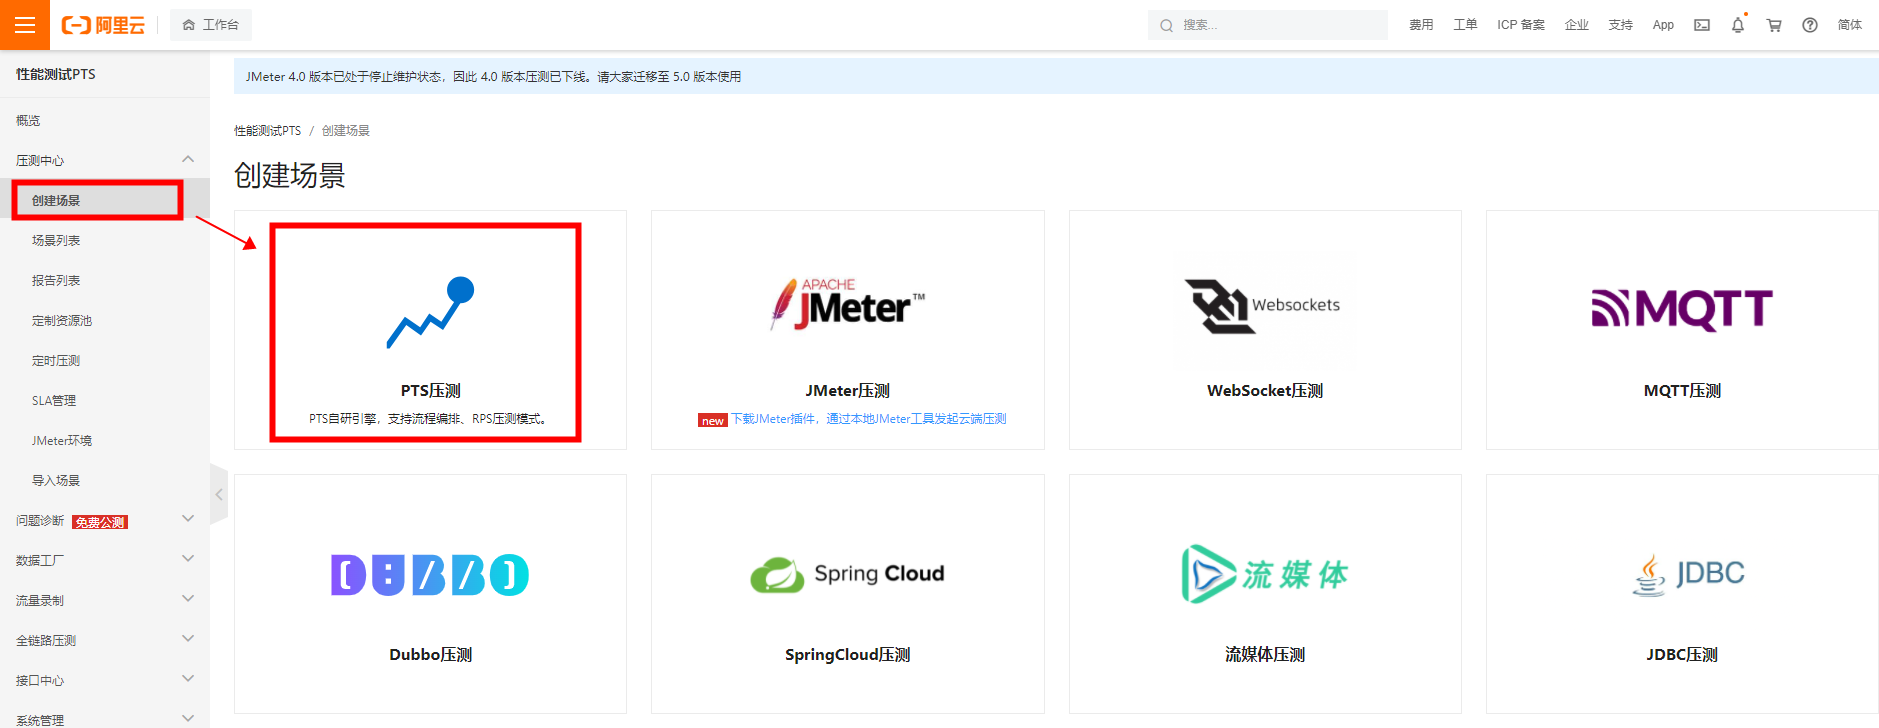Image resolution: width=1879 pixels, height=728 pixels.
Task: Click the red new tag under JMeter
Action: [x=712, y=421]
